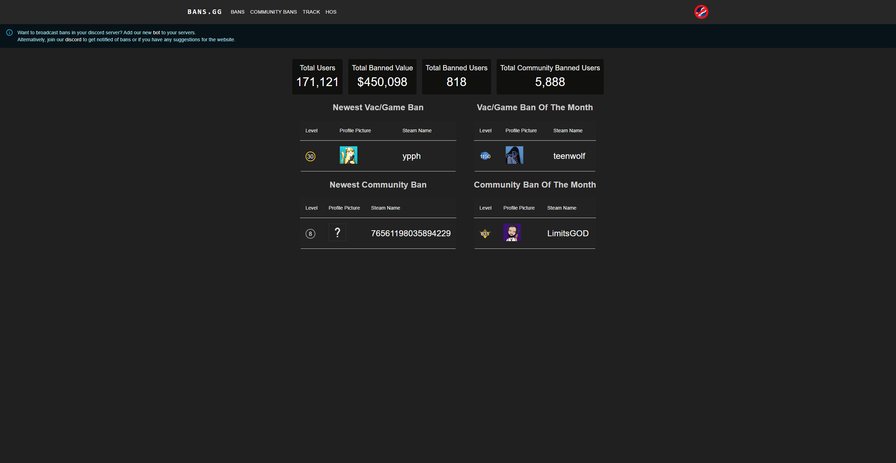Image resolution: width=896 pixels, height=463 pixels.
Task: Open the BANS menu item
Action: click(237, 12)
